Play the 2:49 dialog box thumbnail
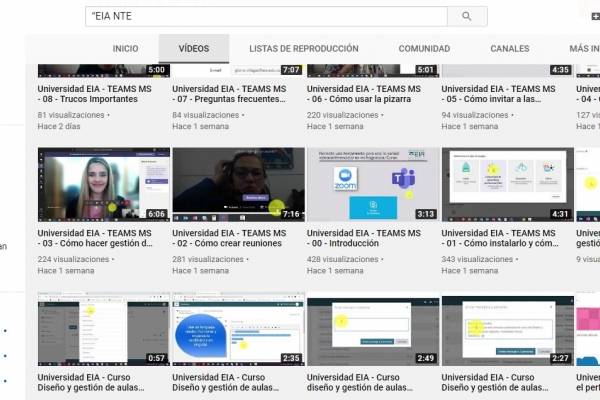The width and height of the screenshot is (600, 400). 373,331
